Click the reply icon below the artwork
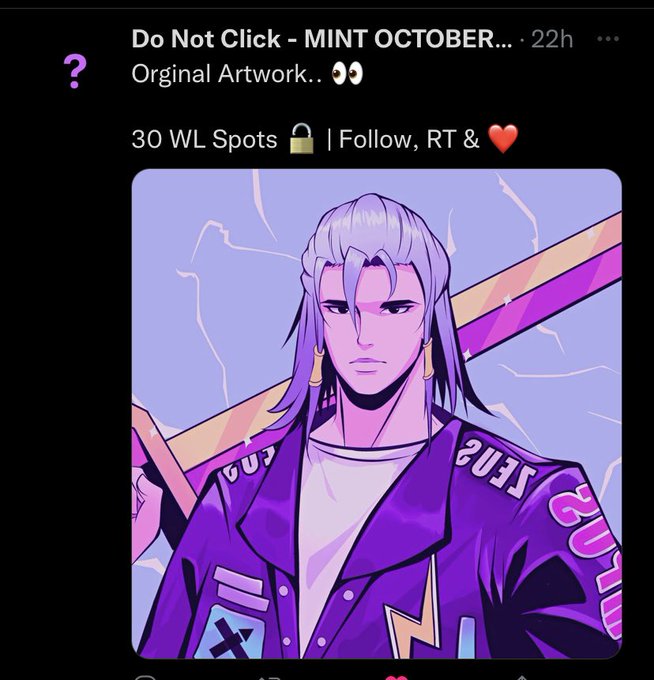Viewport: 654px width, 680px height. [144, 678]
